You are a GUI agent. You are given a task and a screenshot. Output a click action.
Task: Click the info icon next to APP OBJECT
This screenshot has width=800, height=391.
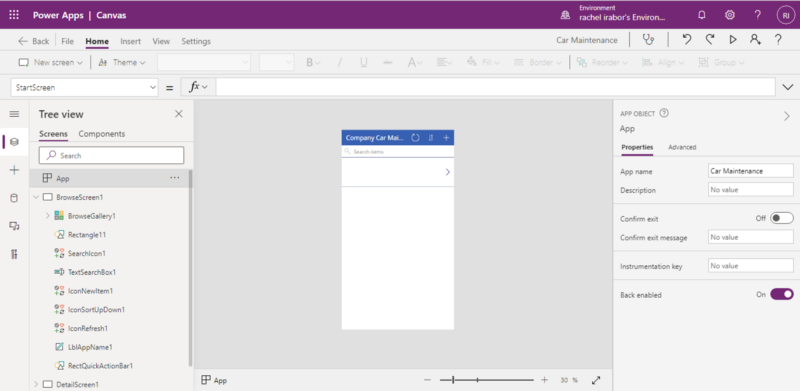pyautogui.click(x=664, y=113)
